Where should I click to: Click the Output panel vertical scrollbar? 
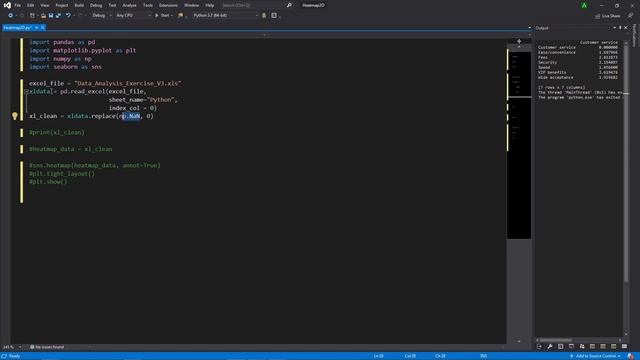(626, 188)
